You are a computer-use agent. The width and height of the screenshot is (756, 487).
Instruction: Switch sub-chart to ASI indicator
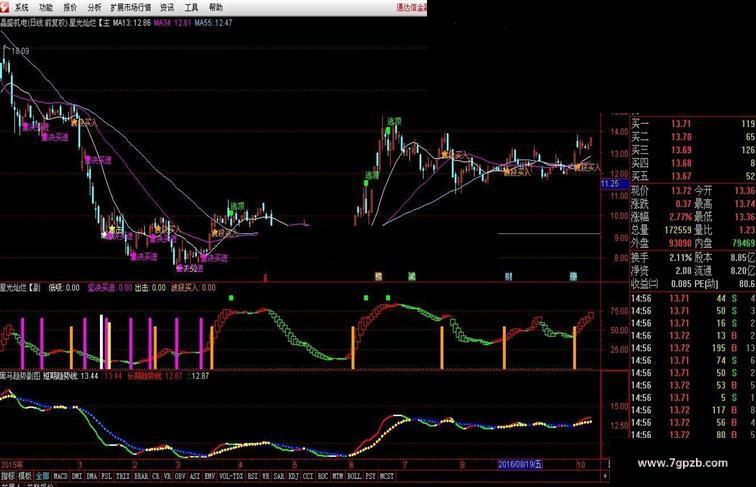pos(195,476)
